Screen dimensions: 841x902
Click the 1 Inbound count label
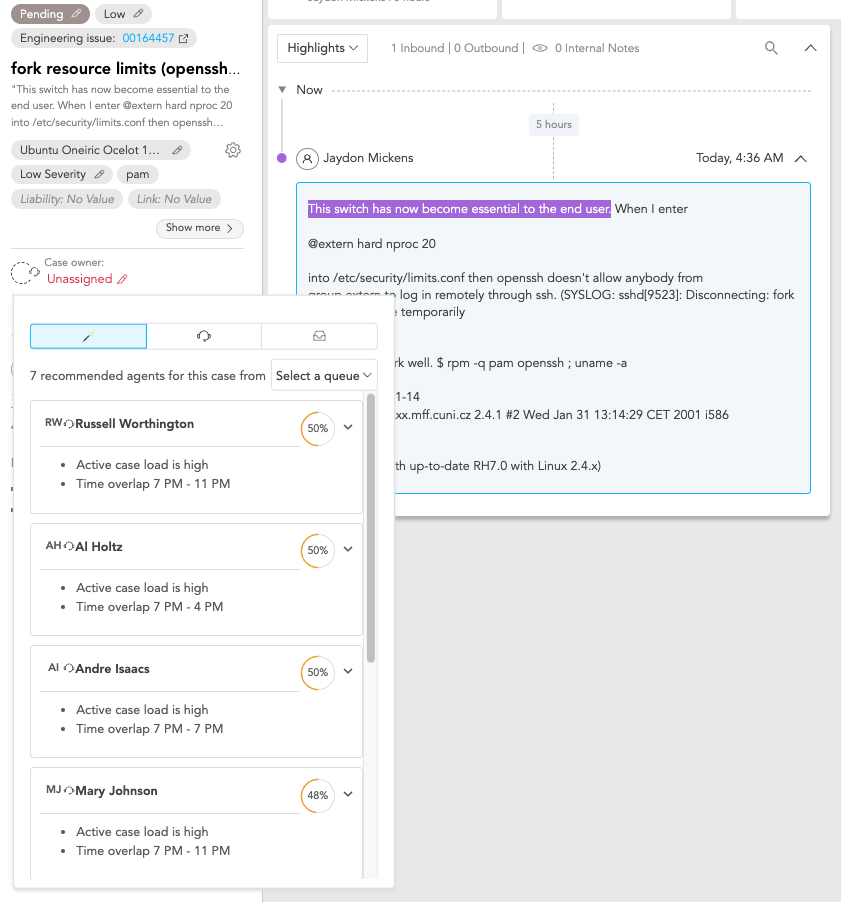point(418,48)
